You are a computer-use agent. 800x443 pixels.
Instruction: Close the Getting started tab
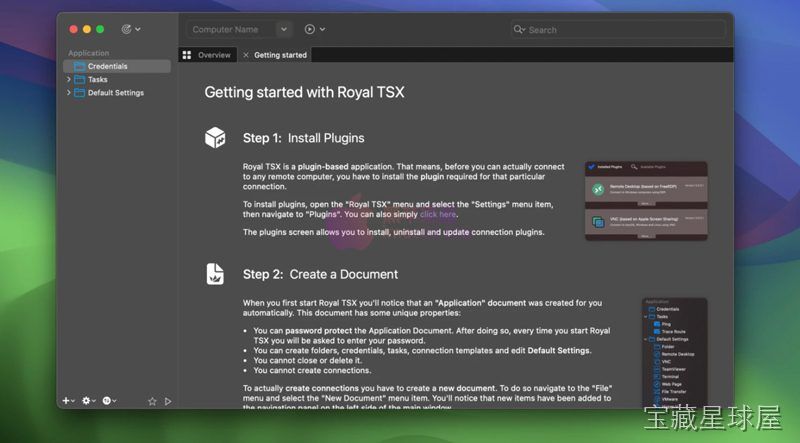(246, 55)
